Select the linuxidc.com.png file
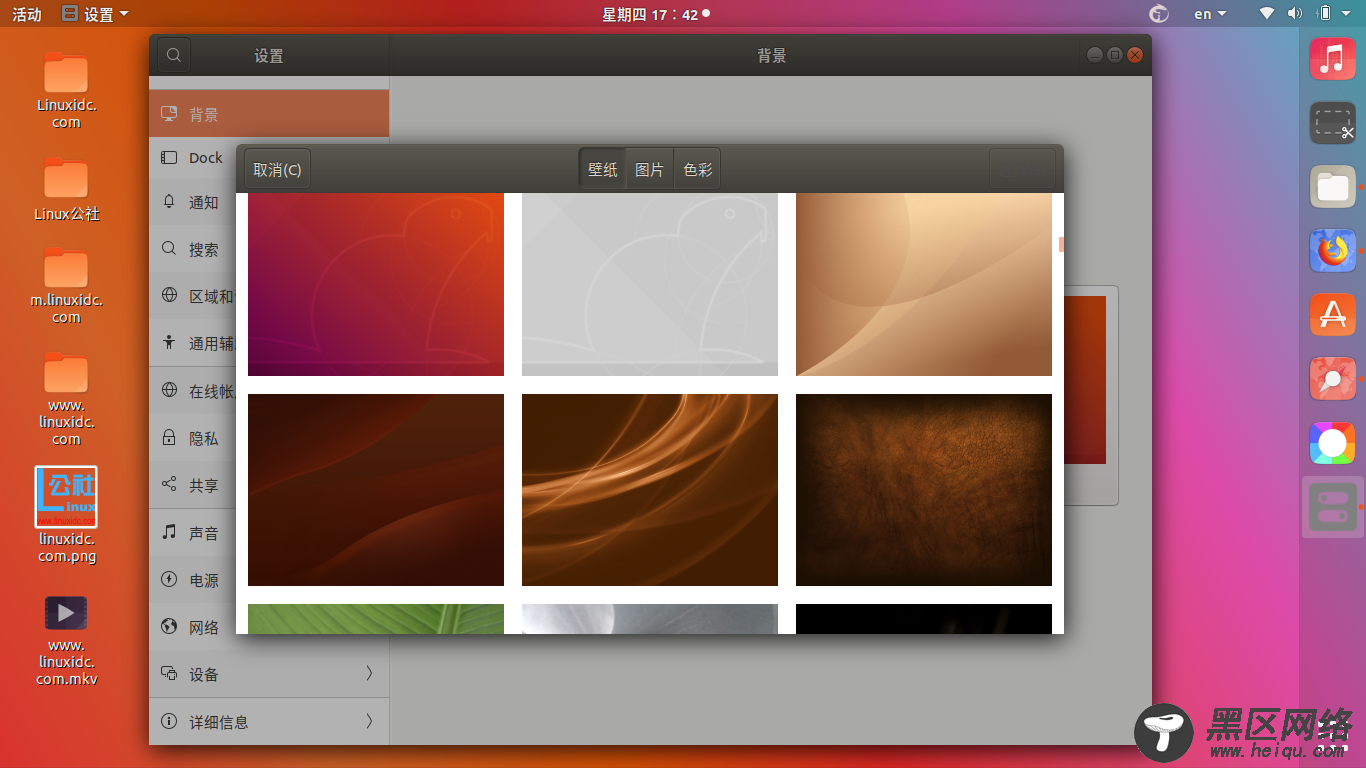The height and width of the screenshot is (768, 1366). click(66, 515)
